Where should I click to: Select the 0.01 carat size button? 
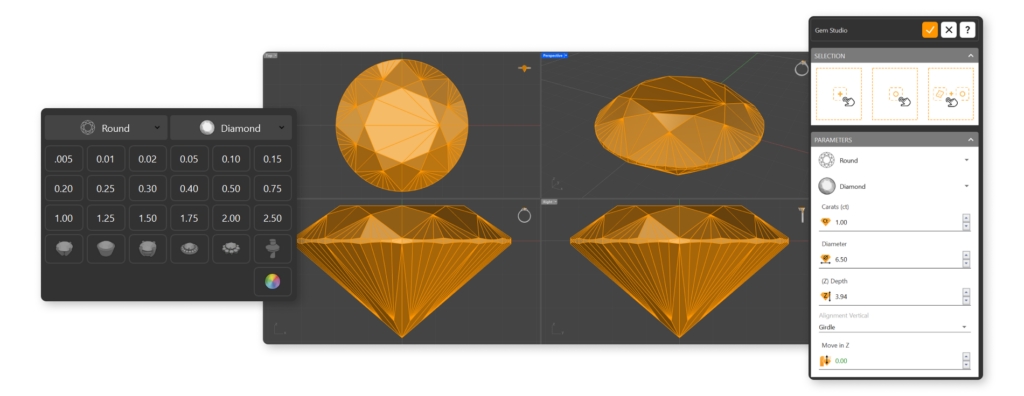click(x=106, y=159)
